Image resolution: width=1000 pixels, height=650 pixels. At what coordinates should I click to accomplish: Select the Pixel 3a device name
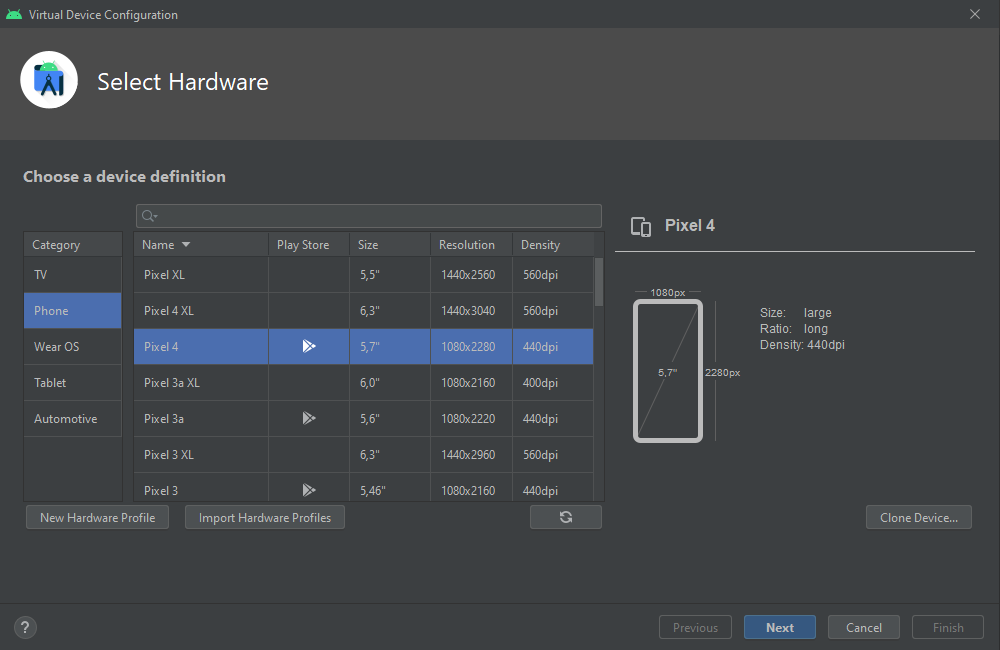(x=164, y=418)
